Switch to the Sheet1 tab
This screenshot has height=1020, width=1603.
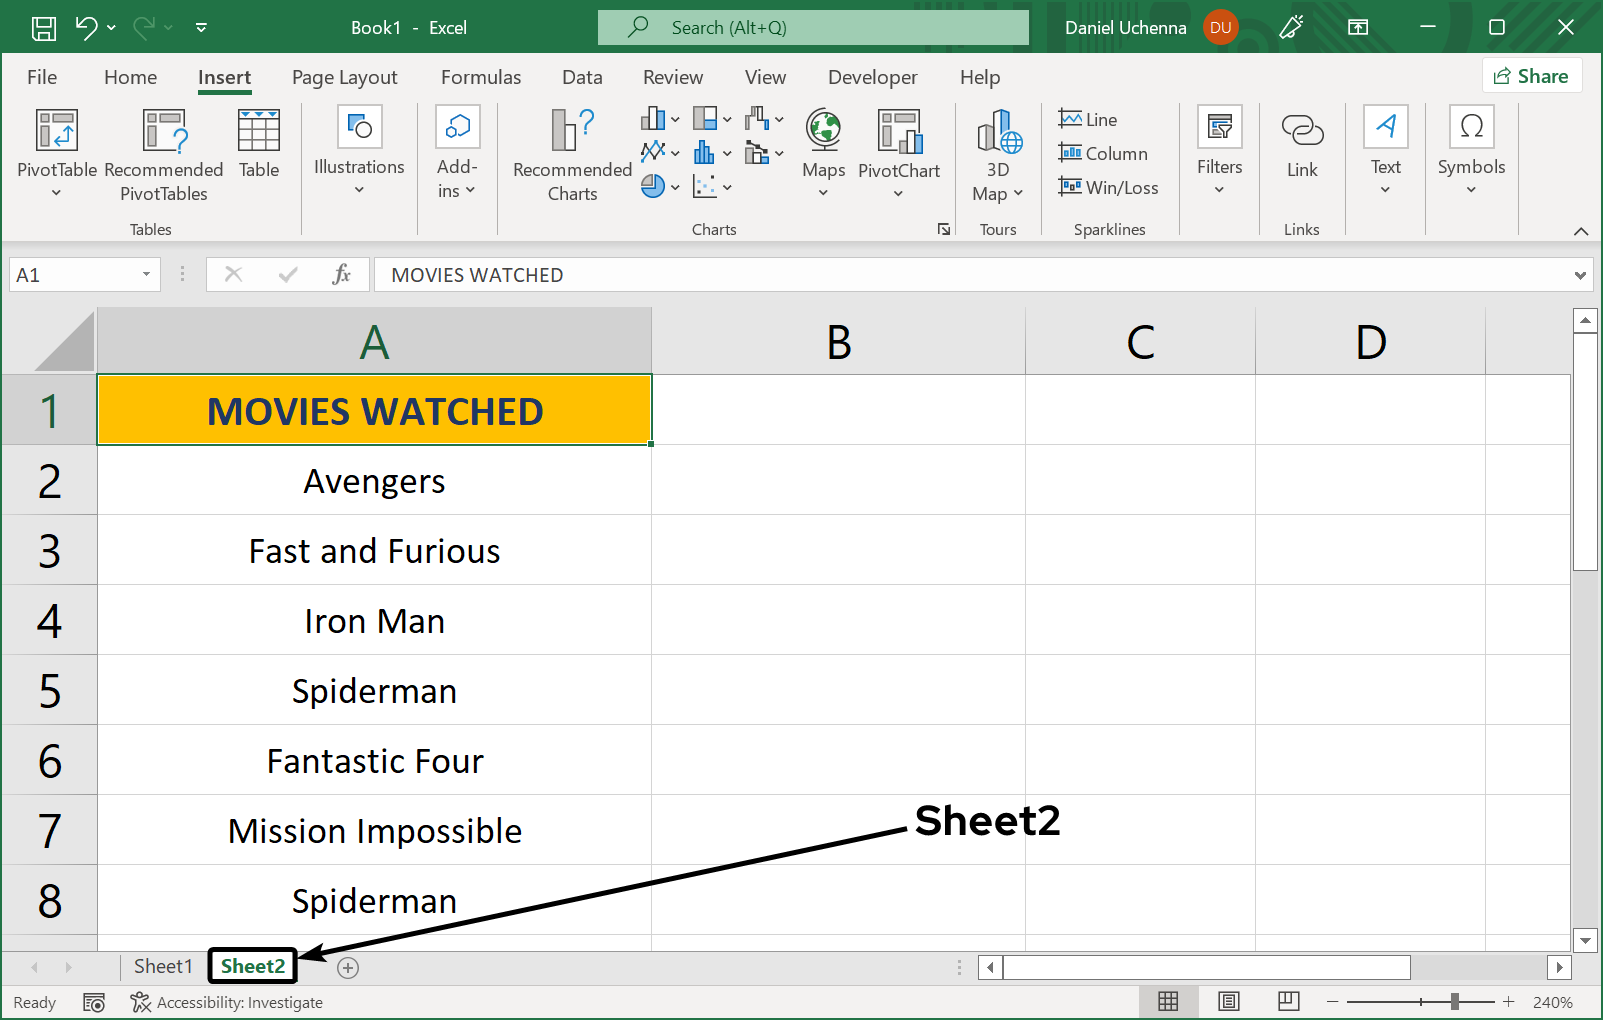(162, 966)
